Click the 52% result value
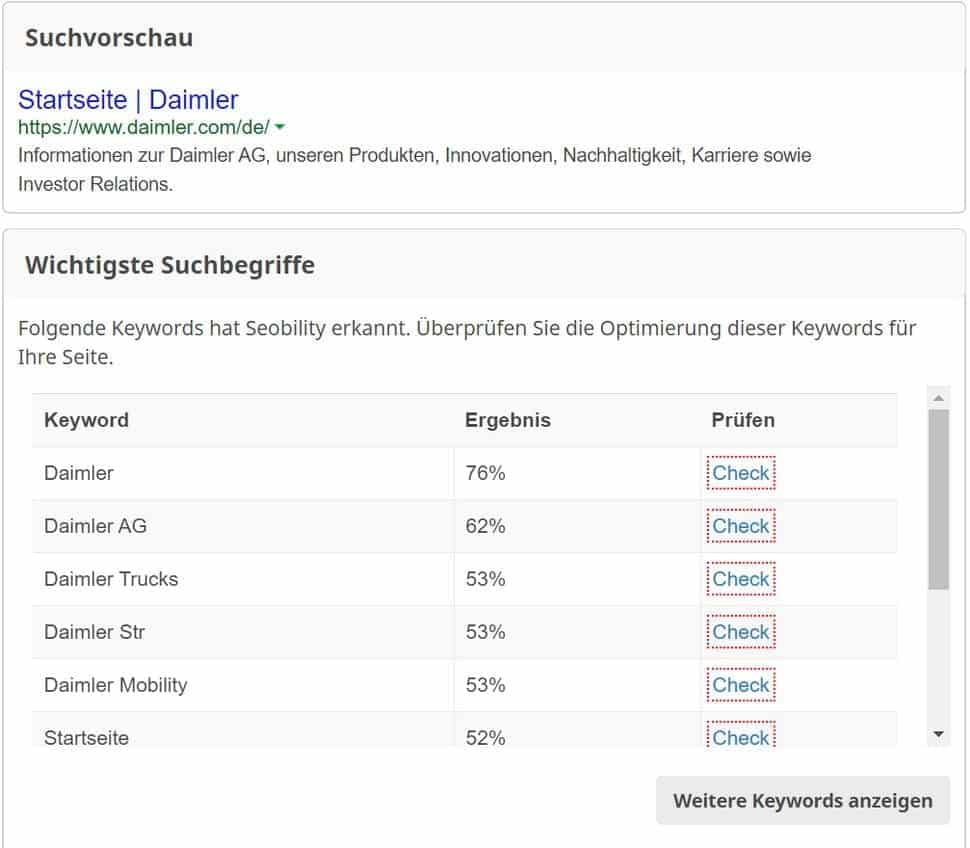The width and height of the screenshot is (970, 848). click(x=485, y=737)
